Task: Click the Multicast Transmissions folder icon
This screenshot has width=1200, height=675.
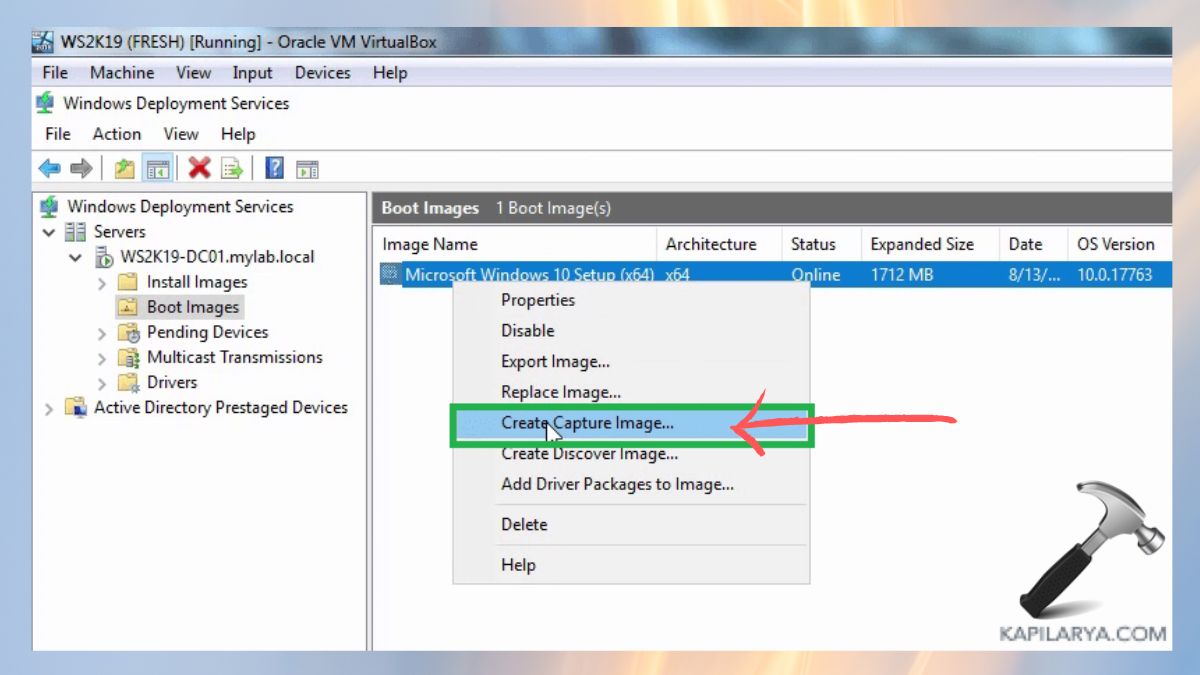Action: pos(128,357)
